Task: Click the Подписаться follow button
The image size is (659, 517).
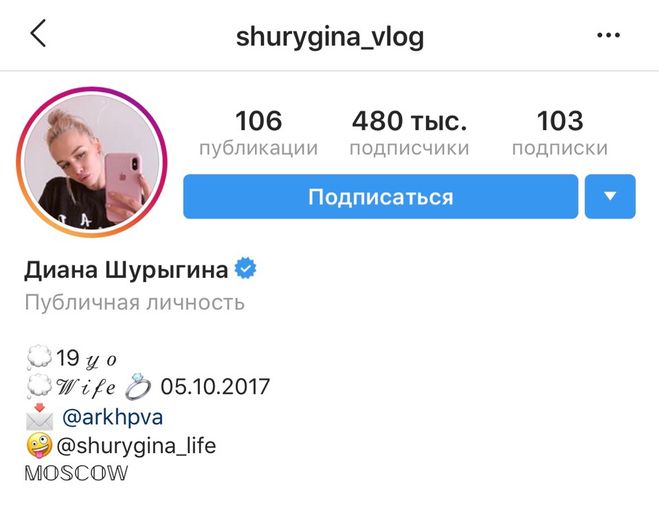Action: click(380, 196)
